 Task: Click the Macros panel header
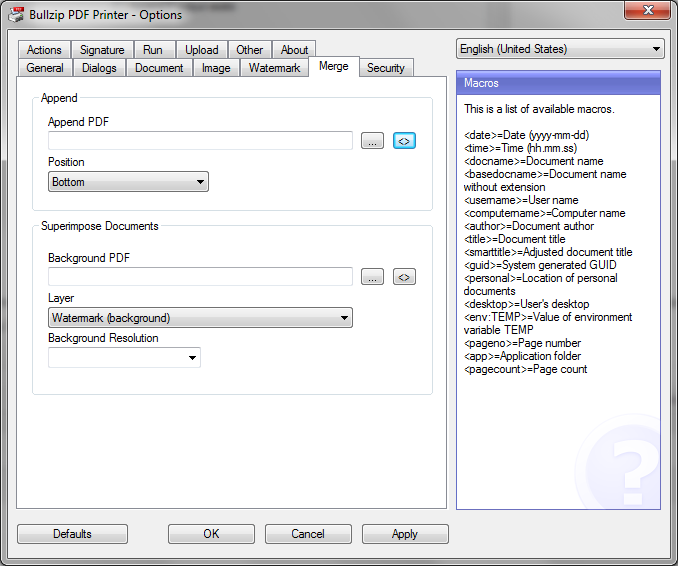(x=558, y=83)
